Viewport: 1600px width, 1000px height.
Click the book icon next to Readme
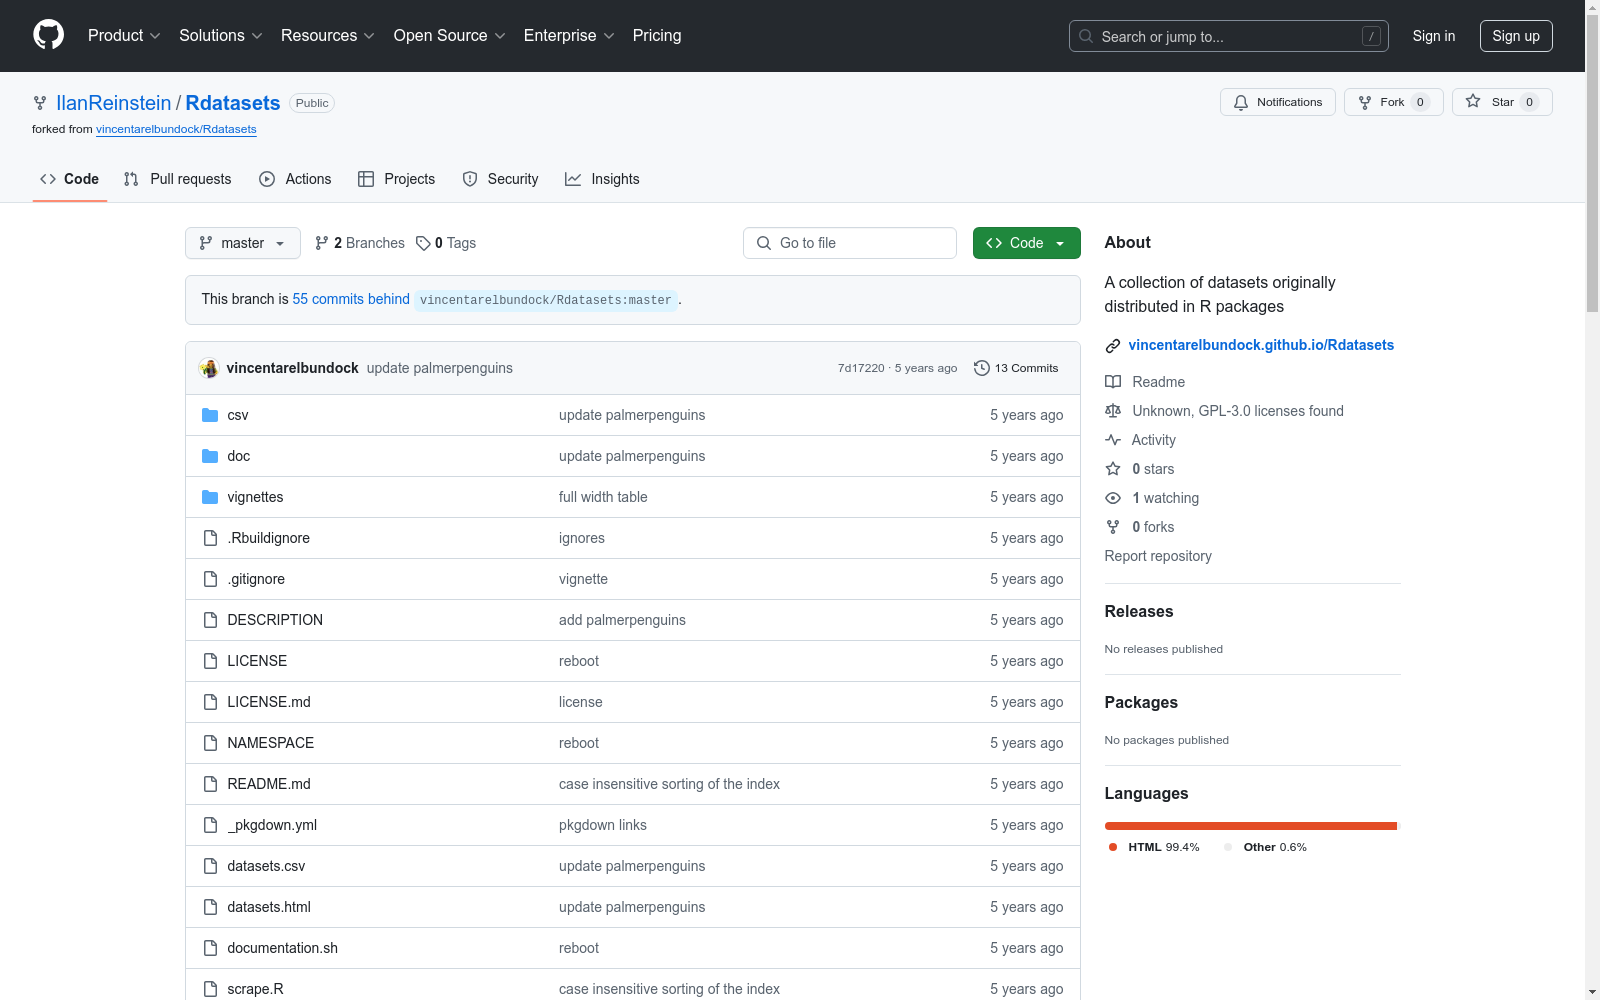pos(1113,382)
